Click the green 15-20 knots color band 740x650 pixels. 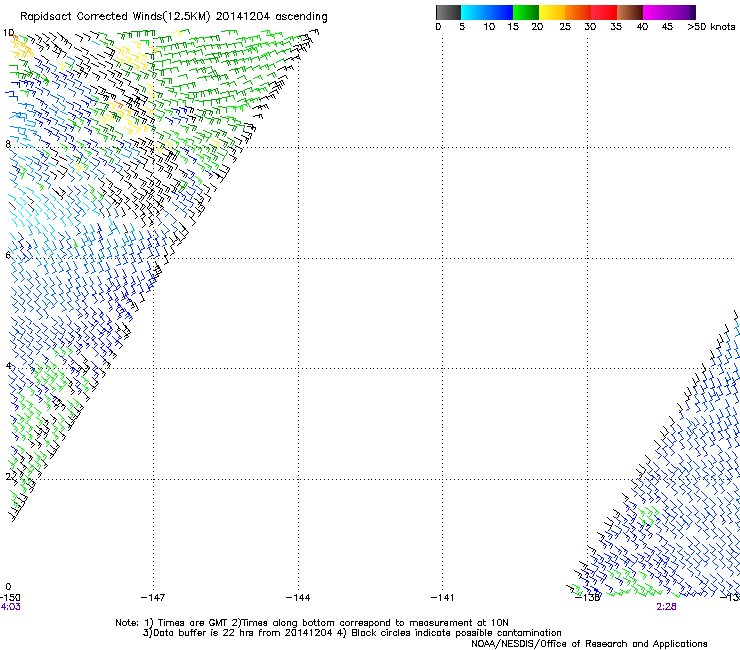tap(526, 12)
